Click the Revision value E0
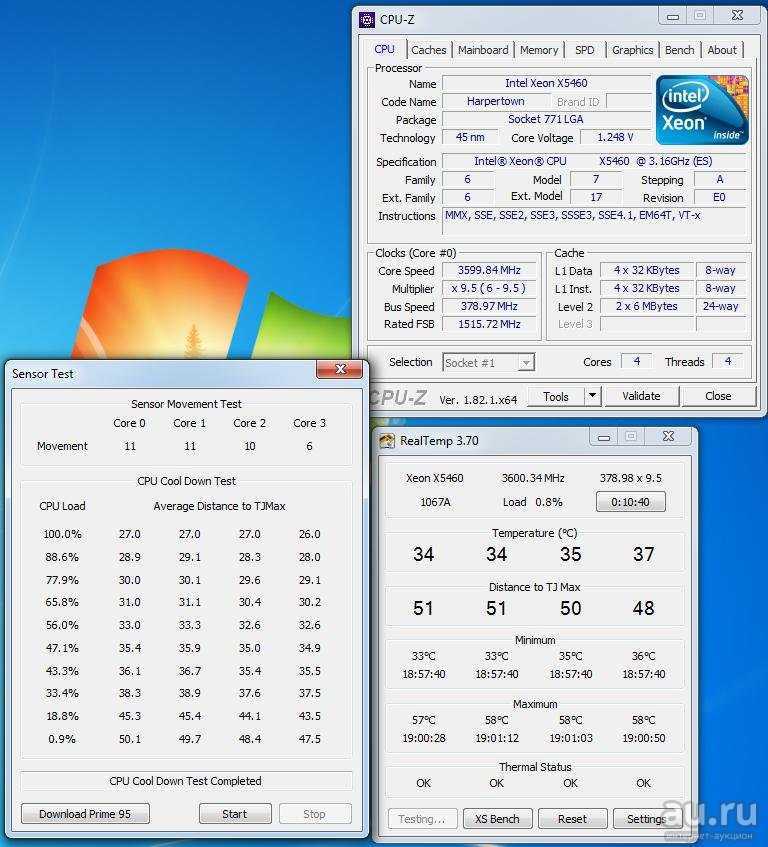This screenshot has height=847, width=768. pos(719,197)
